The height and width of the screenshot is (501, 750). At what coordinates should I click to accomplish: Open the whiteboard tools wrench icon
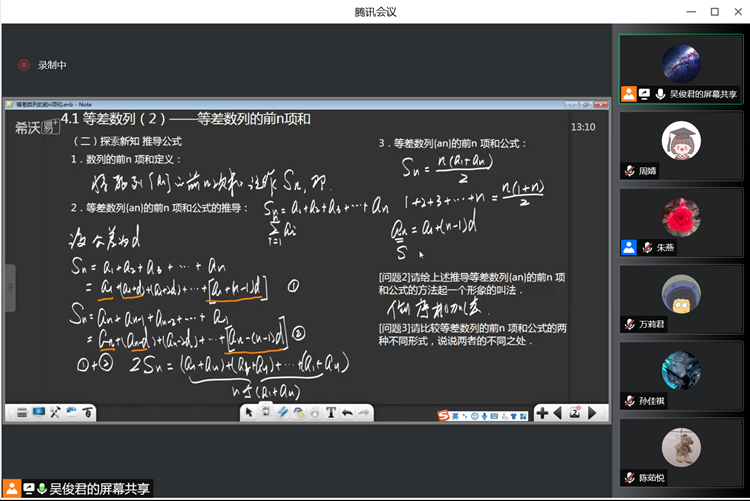pyautogui.click(x=55, y=413)
